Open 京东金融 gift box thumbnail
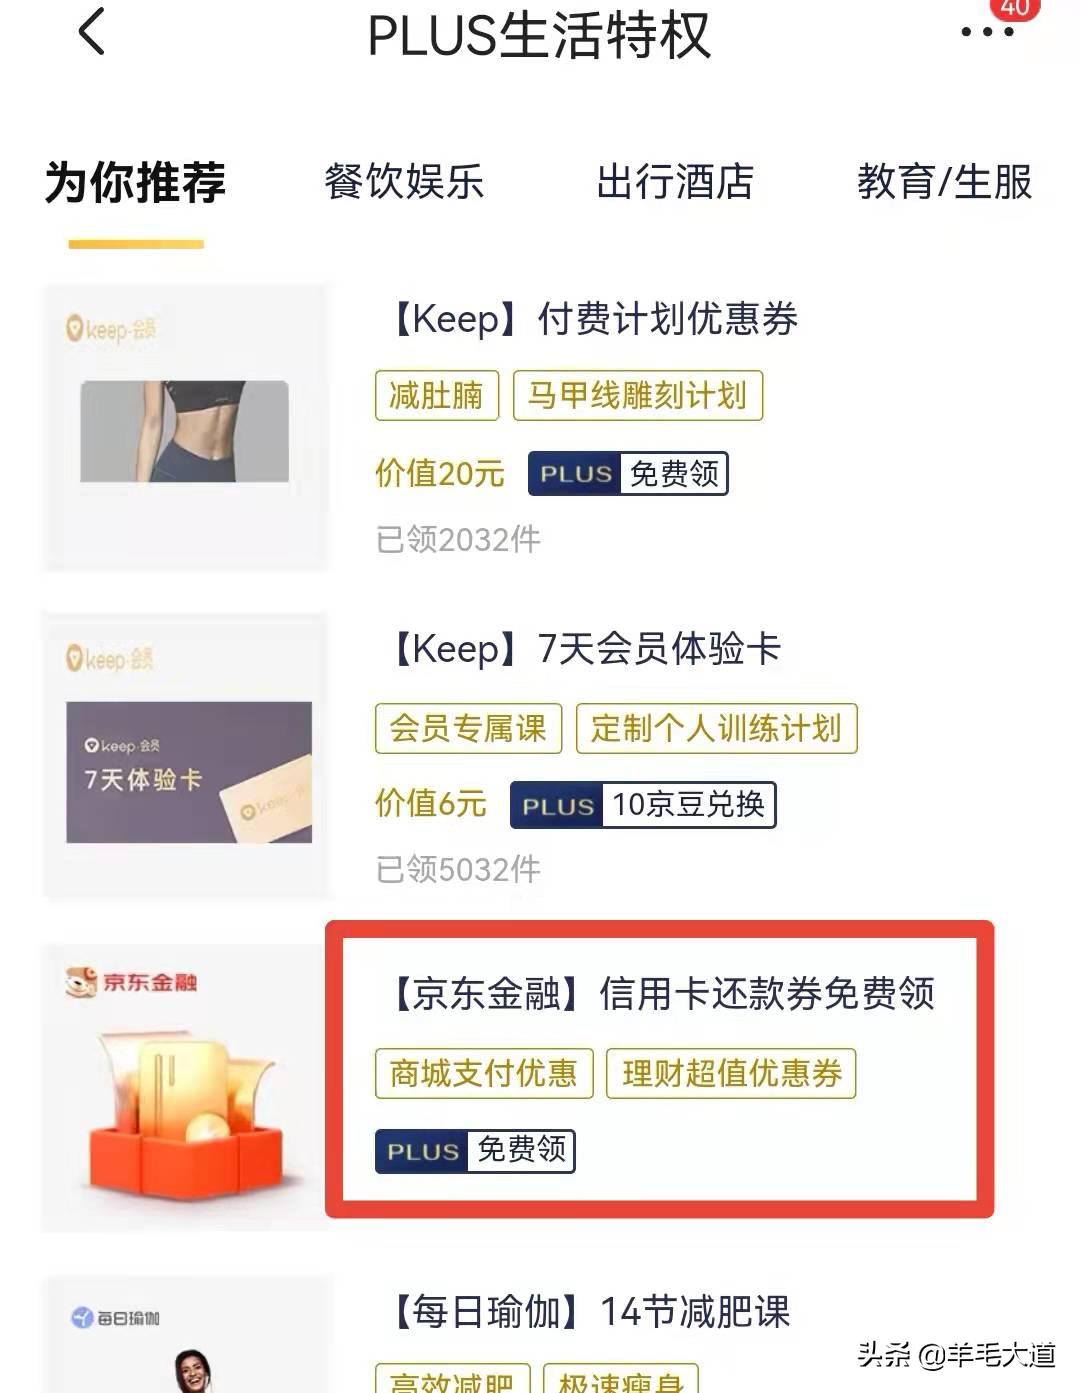 tap(185, 1088)
